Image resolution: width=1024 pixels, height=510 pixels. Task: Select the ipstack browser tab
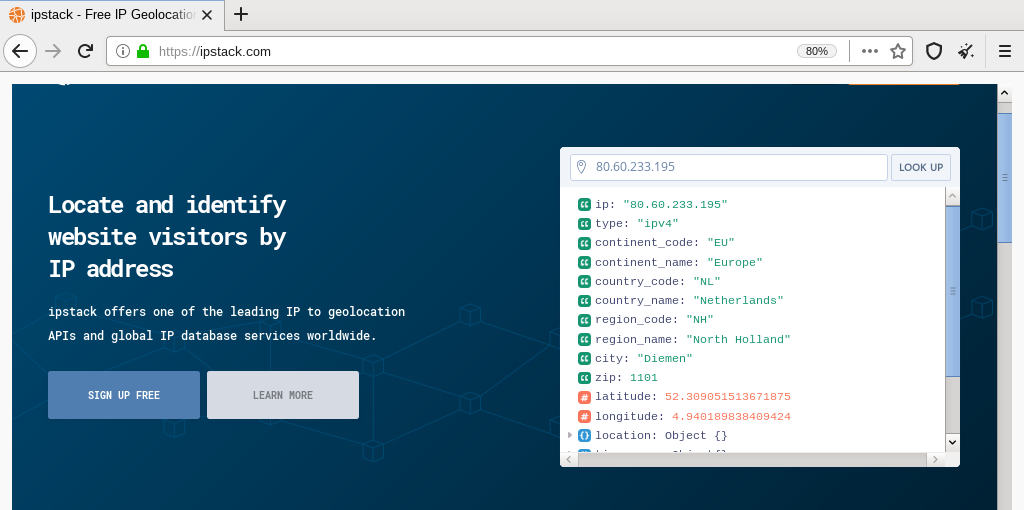pyautogui.click(x=110, y=14)
